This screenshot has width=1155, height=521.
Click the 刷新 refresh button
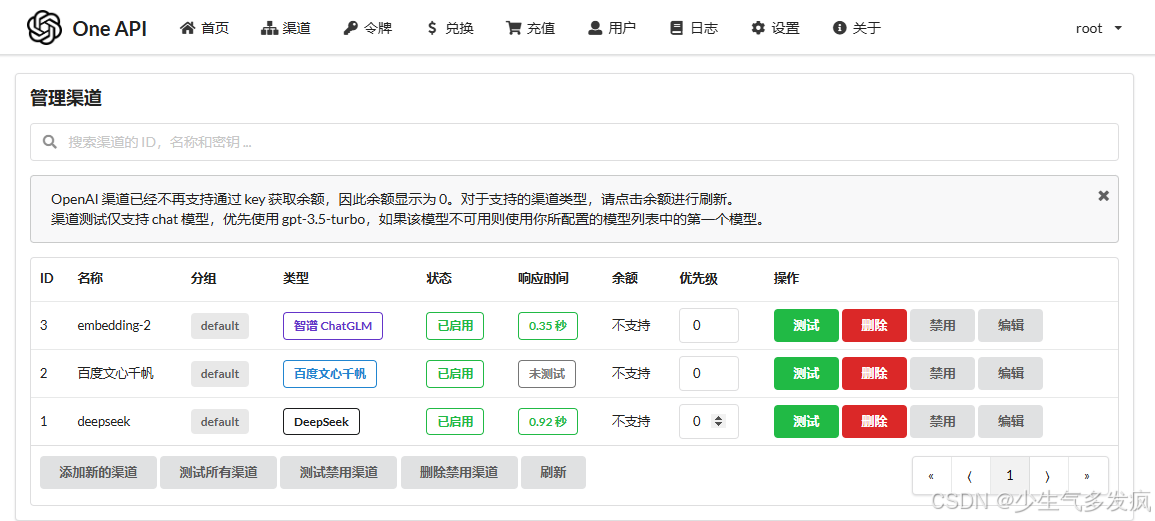pyautogui.click(x=553, y=472)
